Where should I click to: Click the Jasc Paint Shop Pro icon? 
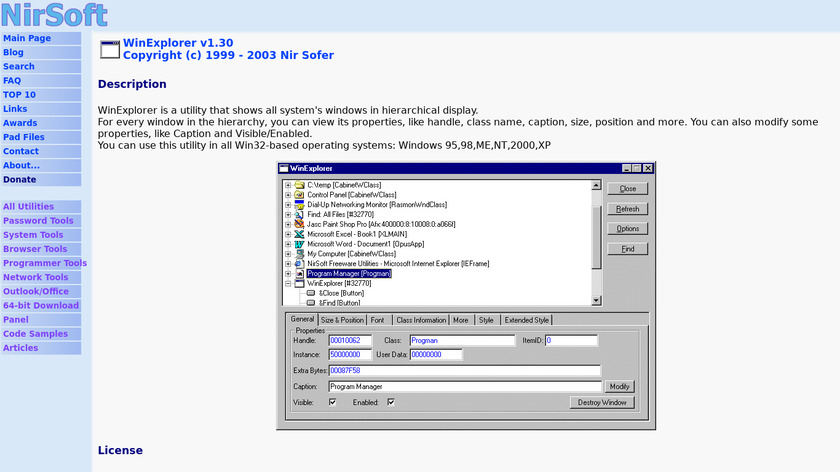click(299, 224)
